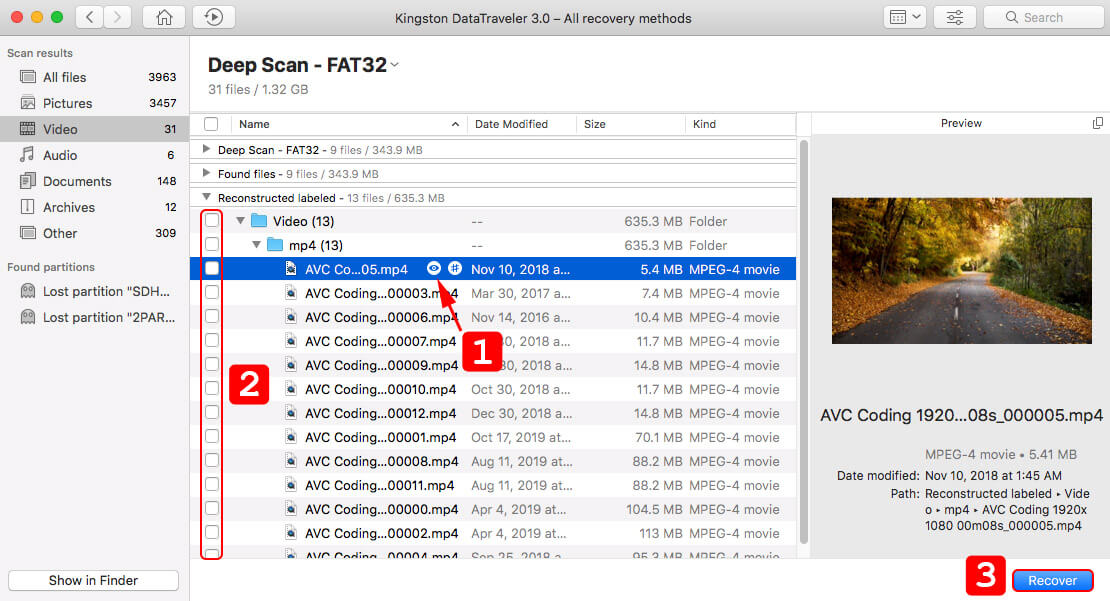Viewport: 1110px width, 601px height.
Task: Collapse the mp4 (13) folder
Action: tap(256, 245)
